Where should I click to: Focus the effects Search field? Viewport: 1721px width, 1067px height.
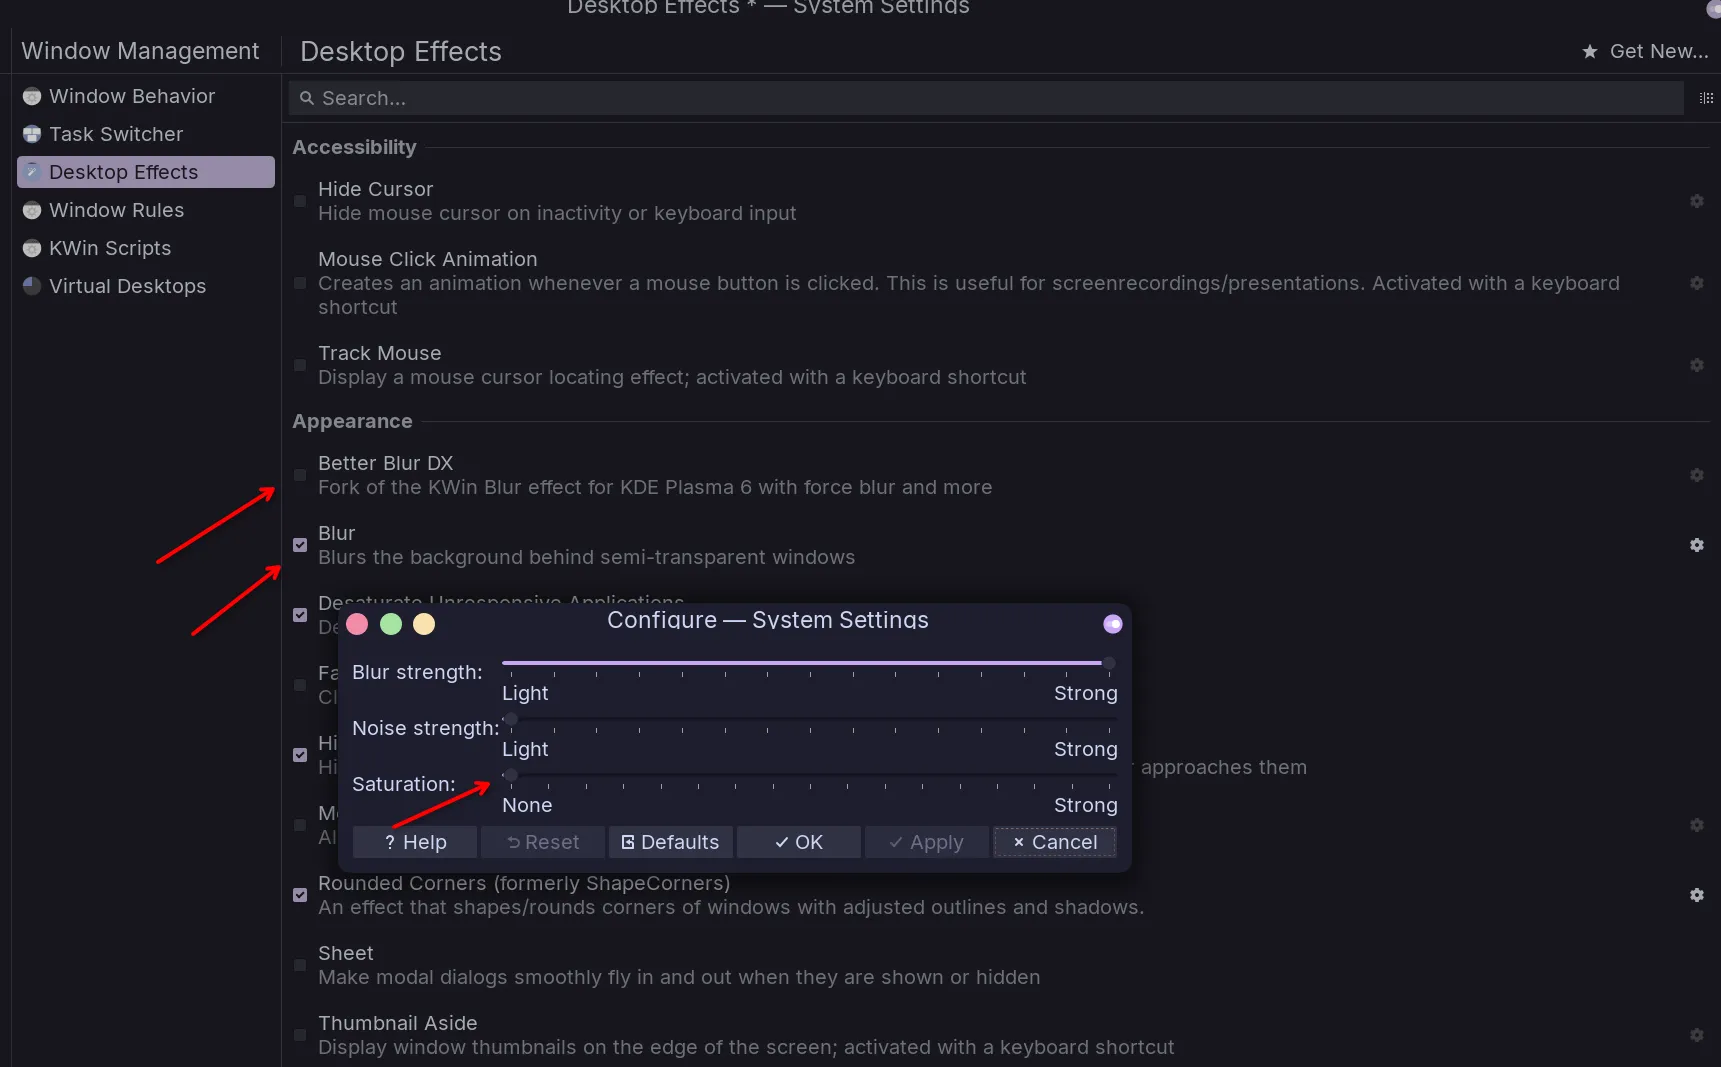986,98
